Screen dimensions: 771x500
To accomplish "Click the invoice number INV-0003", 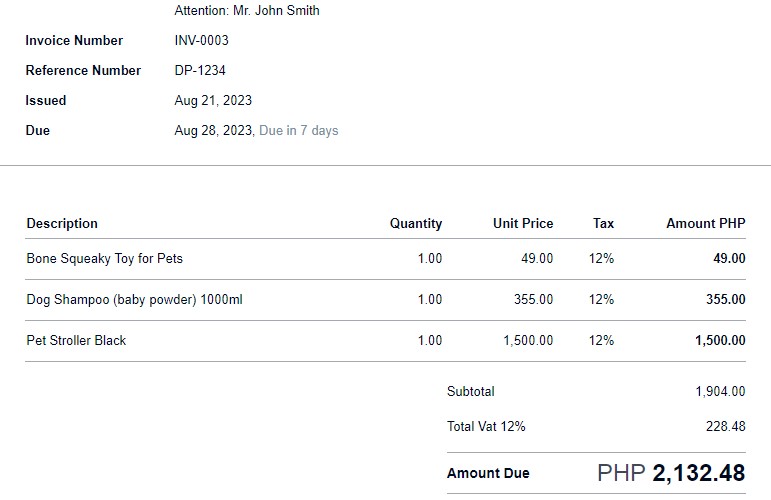I will point(201,41).
